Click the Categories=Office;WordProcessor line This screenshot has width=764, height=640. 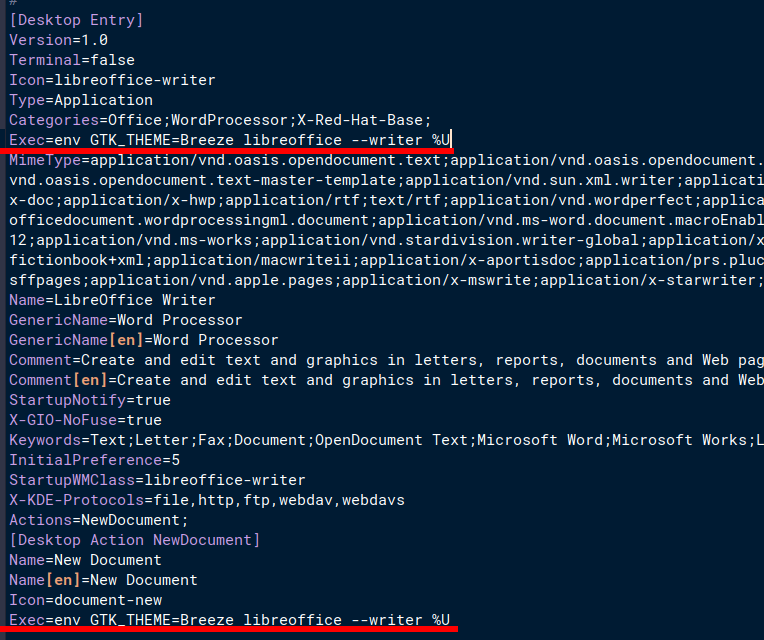click(220, 120)
